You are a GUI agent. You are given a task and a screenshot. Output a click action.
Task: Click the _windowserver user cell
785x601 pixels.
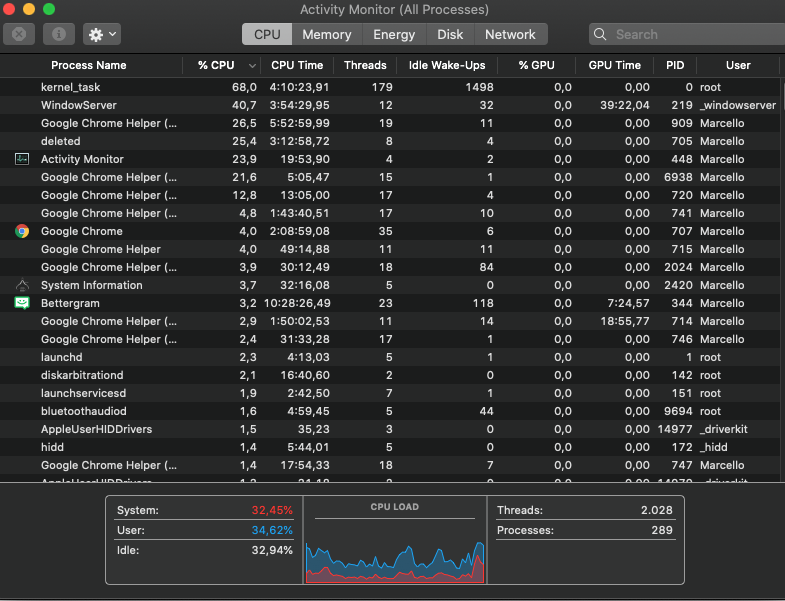[x=738, y=105]
